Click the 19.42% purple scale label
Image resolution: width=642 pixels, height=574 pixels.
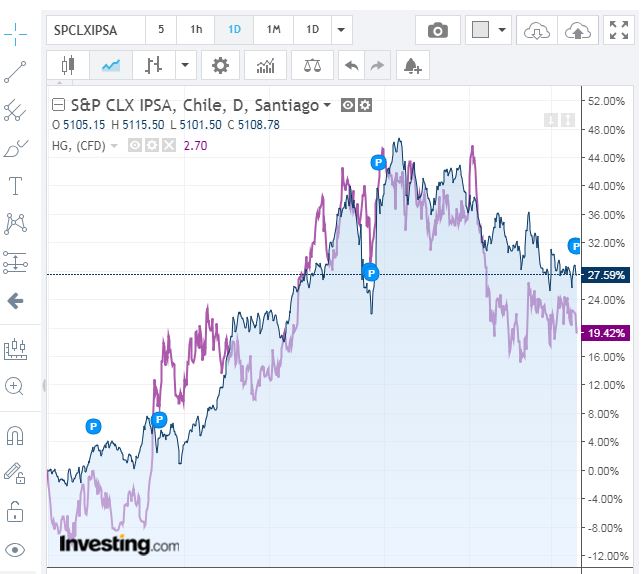[x=606, y=333]
